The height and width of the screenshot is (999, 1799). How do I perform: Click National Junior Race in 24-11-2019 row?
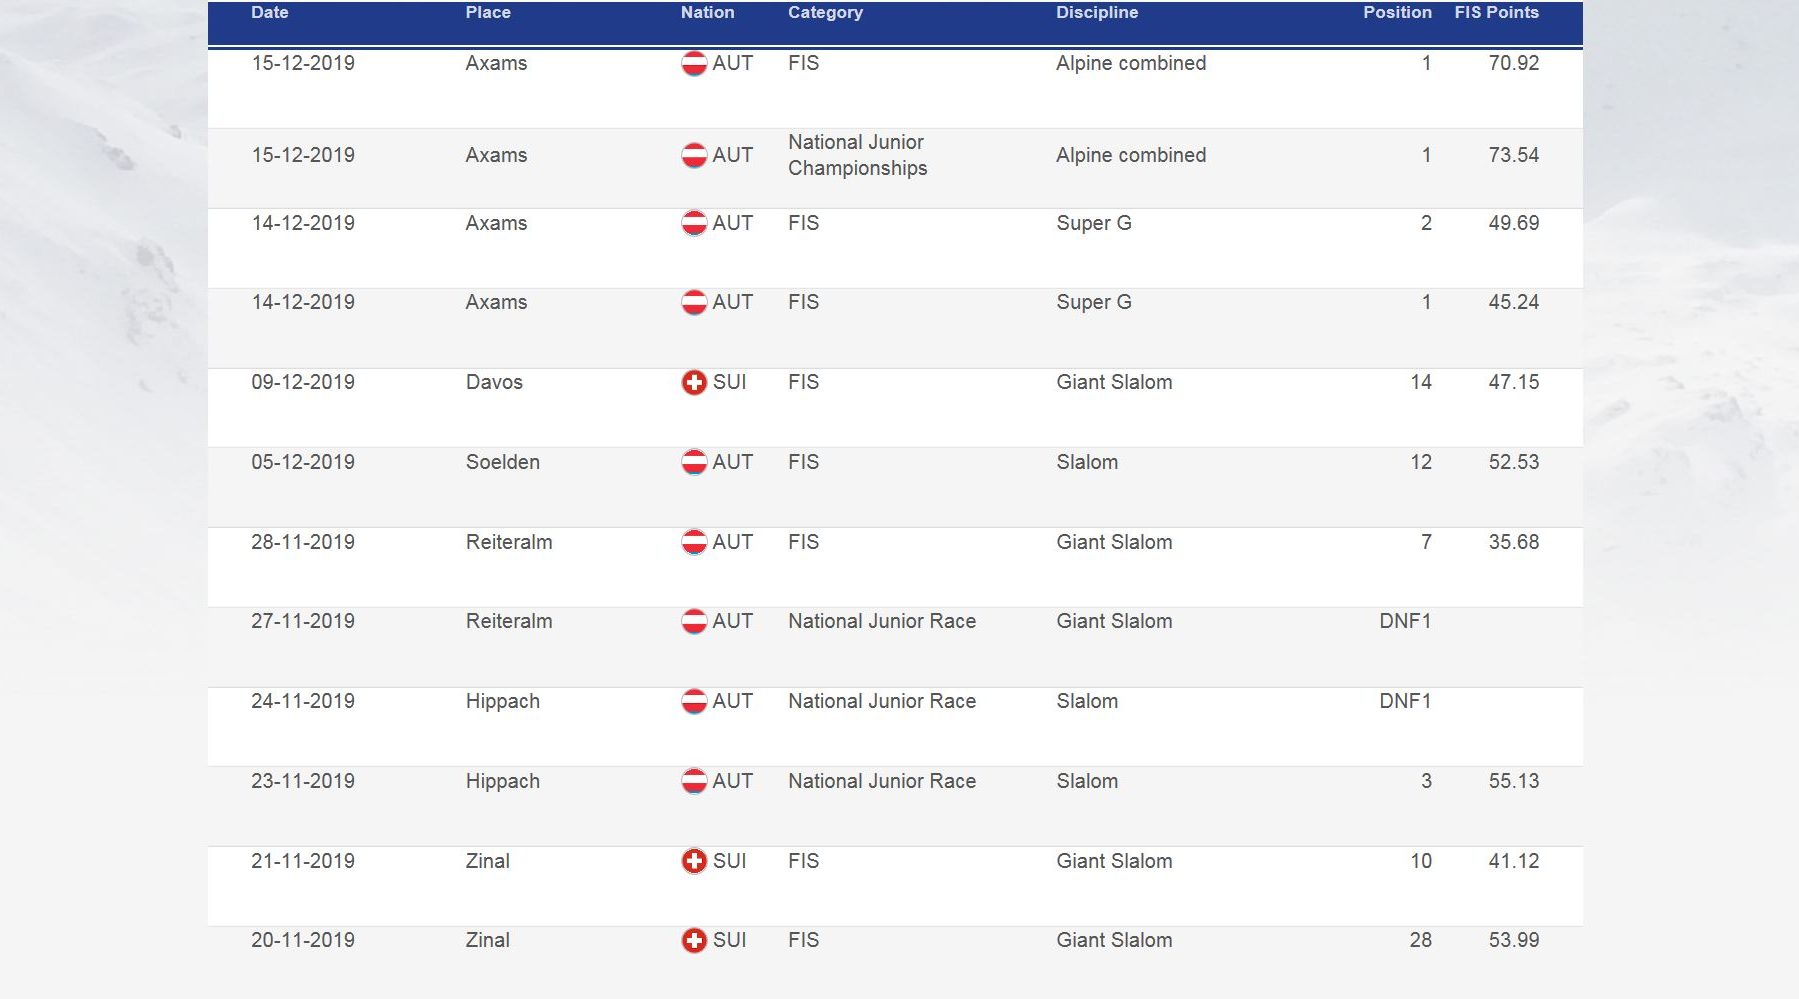click(x=882, y=701)
